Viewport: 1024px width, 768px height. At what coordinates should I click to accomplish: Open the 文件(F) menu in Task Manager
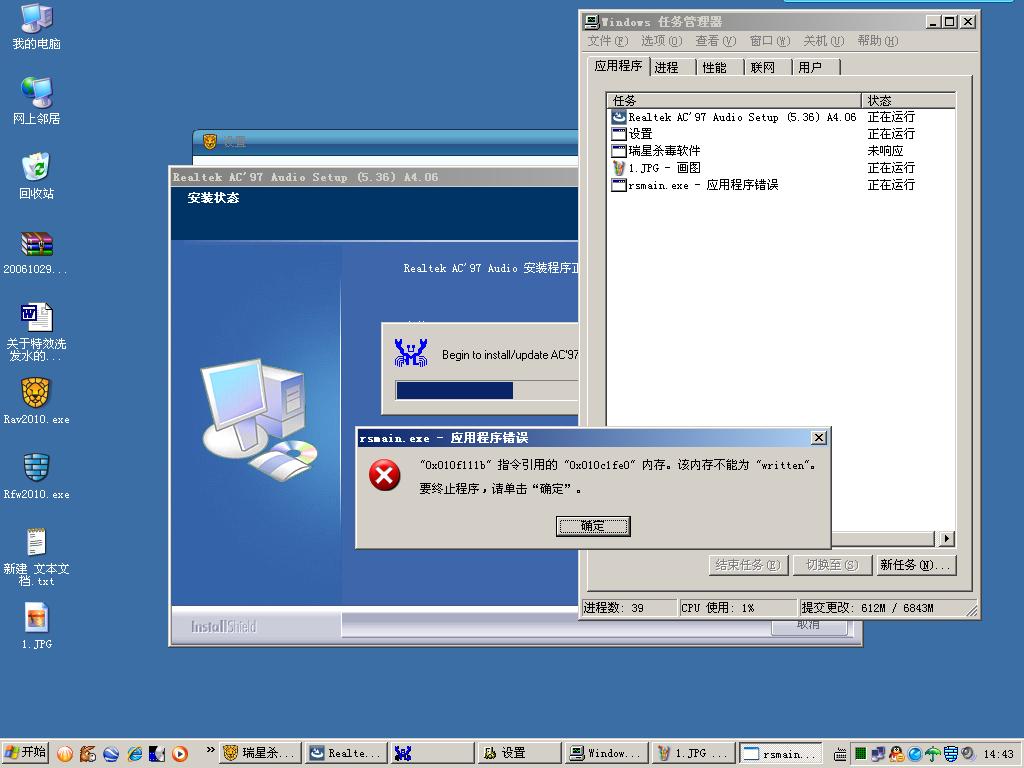click(x=607, y=40)
